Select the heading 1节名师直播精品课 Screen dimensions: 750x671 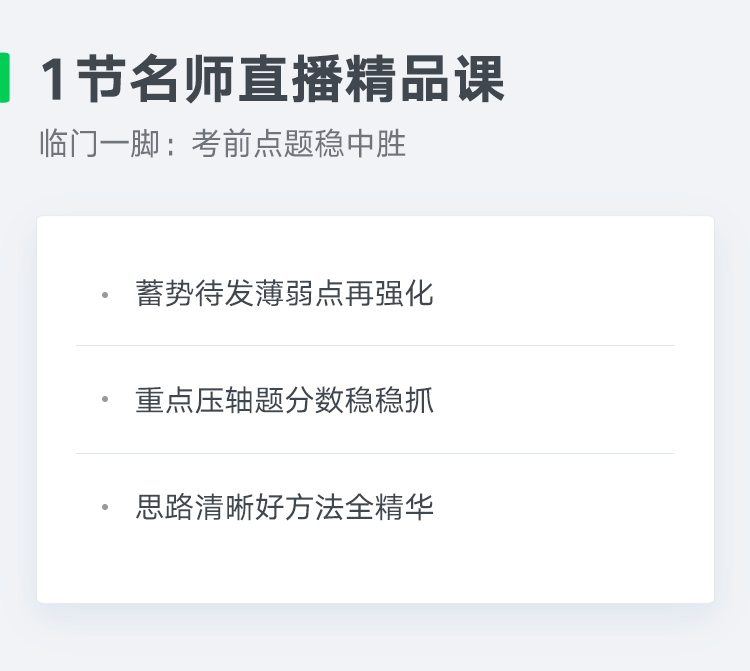272,79
